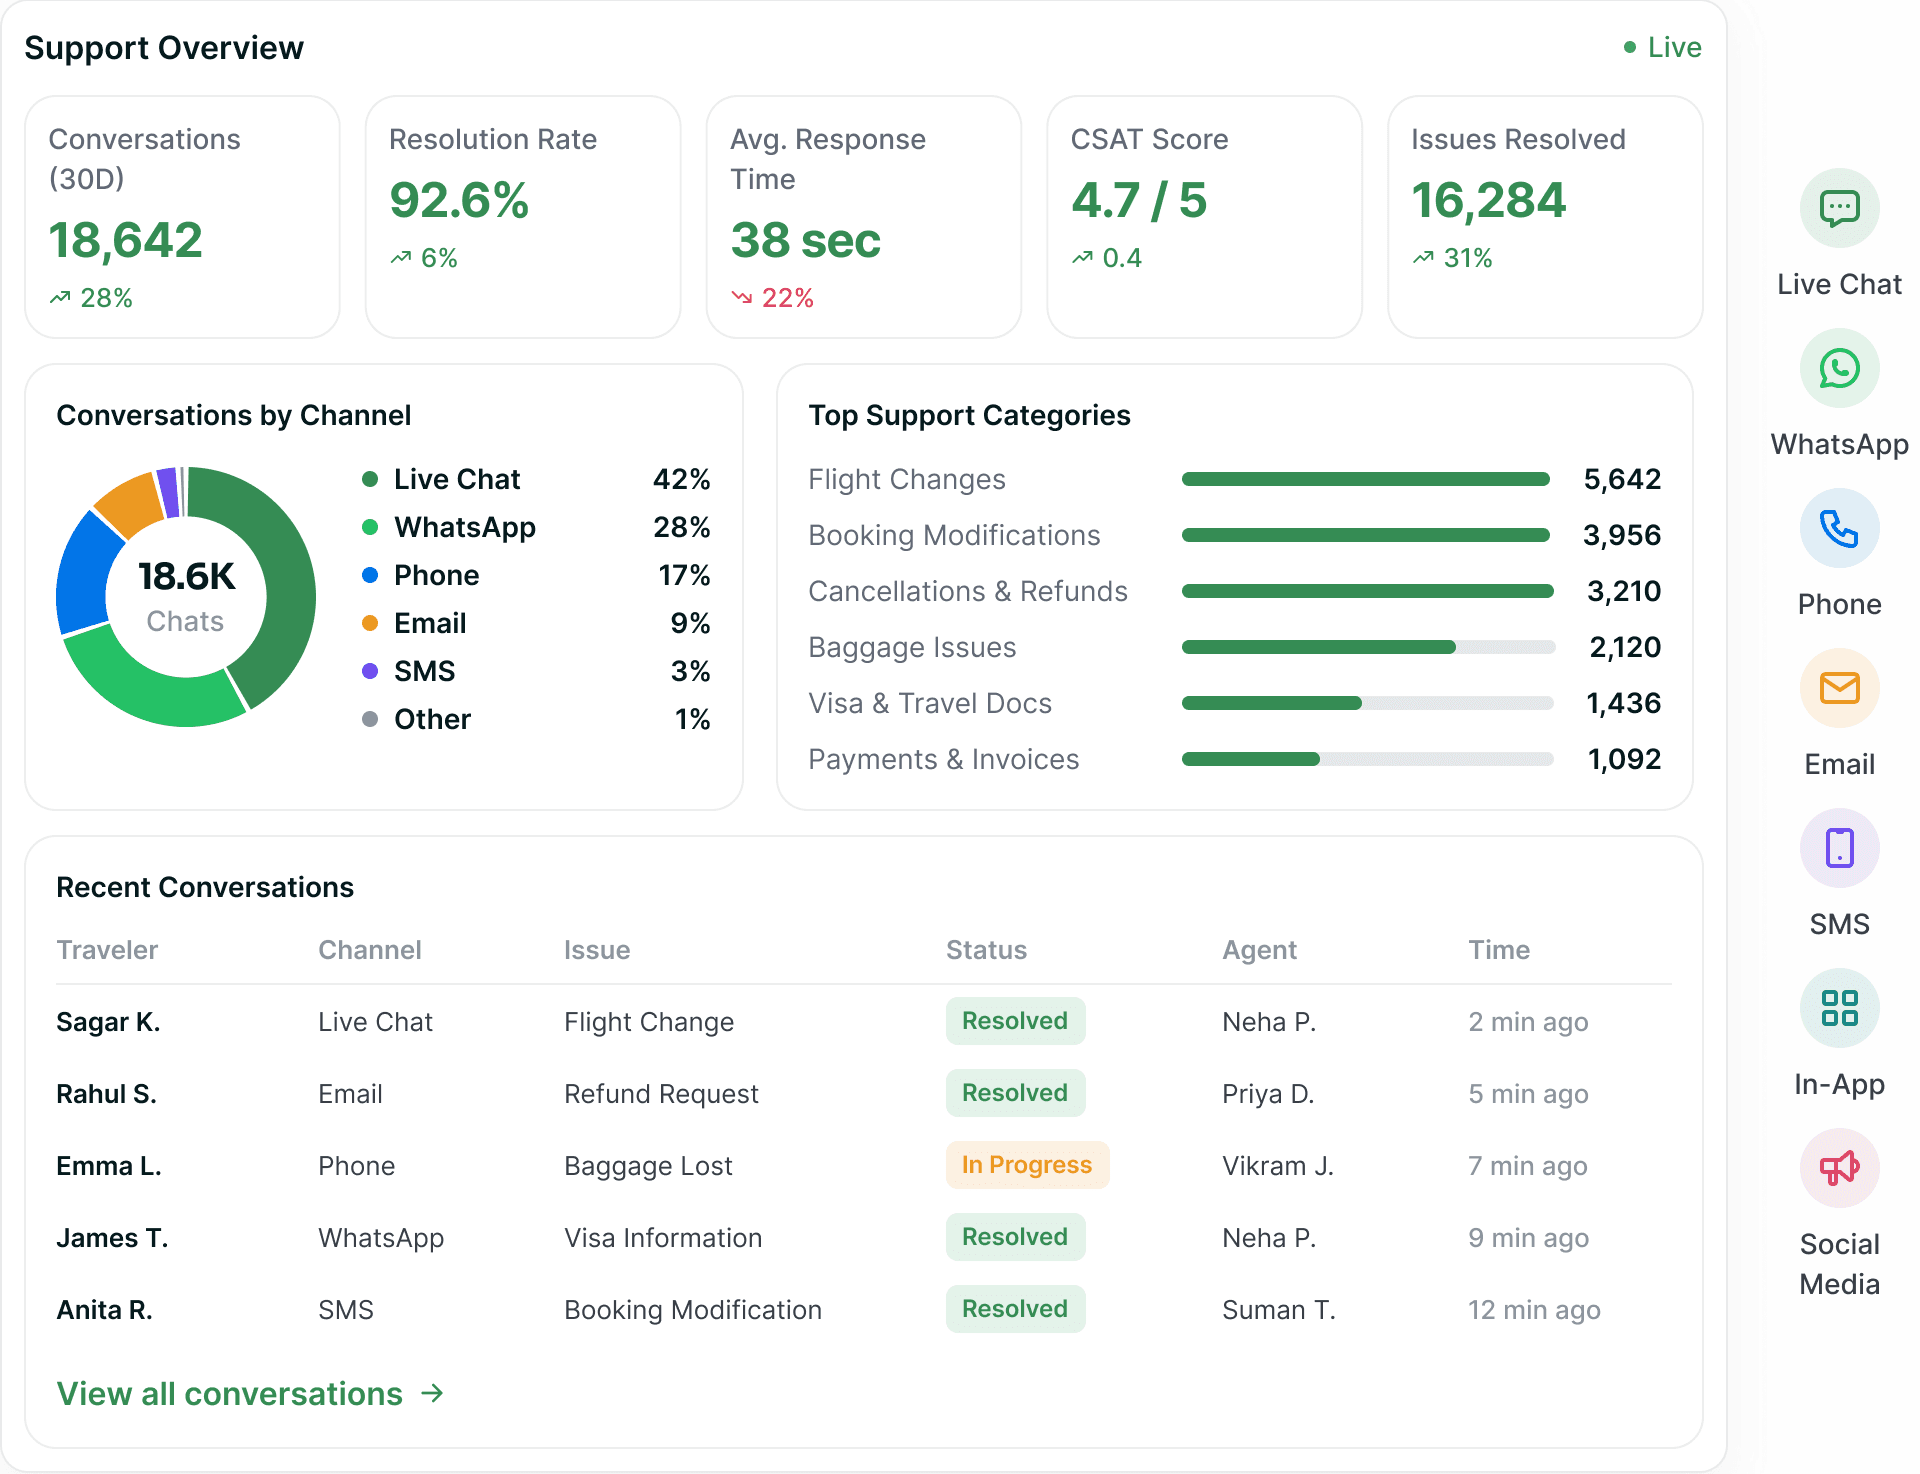The width and height of the screenshot is (1920, 1474).
Task: Click the upward trend icon under Conversations 18,642
Action: click(60, 298)
